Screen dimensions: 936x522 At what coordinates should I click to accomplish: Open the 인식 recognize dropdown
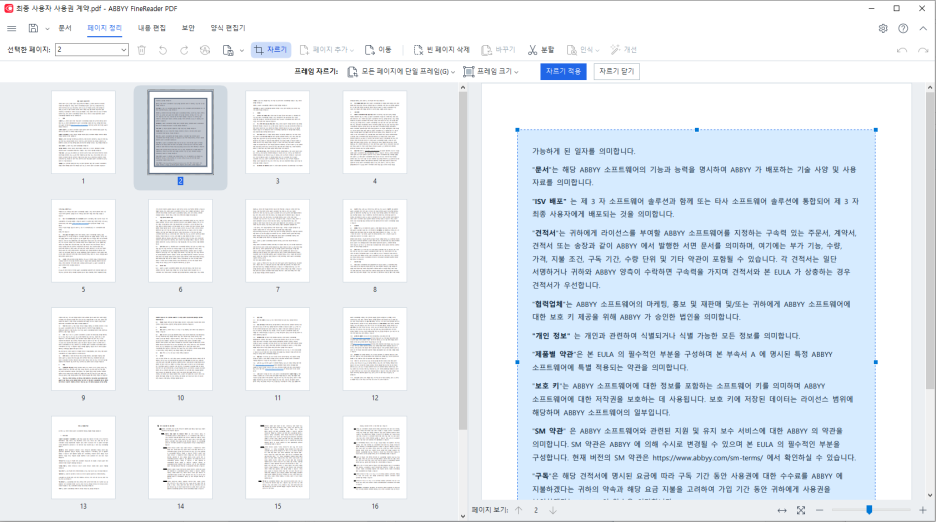coord(583,50)
